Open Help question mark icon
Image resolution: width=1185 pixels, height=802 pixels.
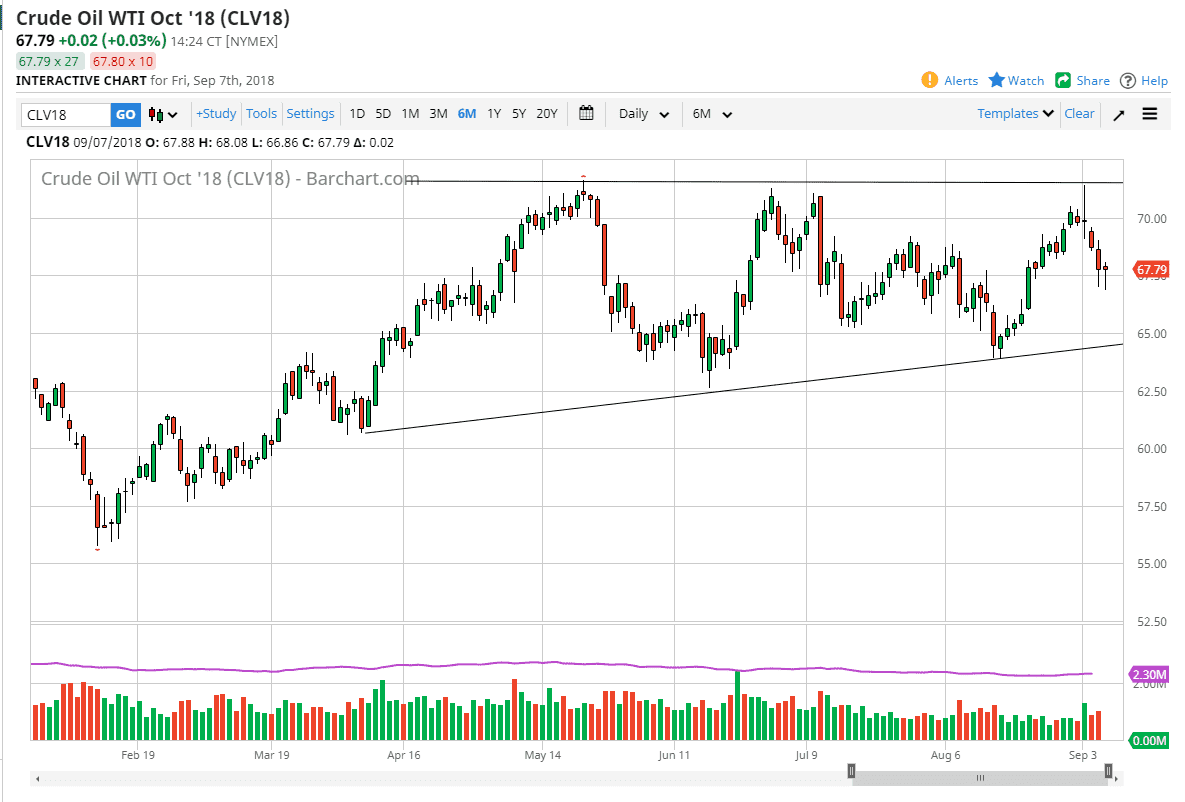(1128, 80)
